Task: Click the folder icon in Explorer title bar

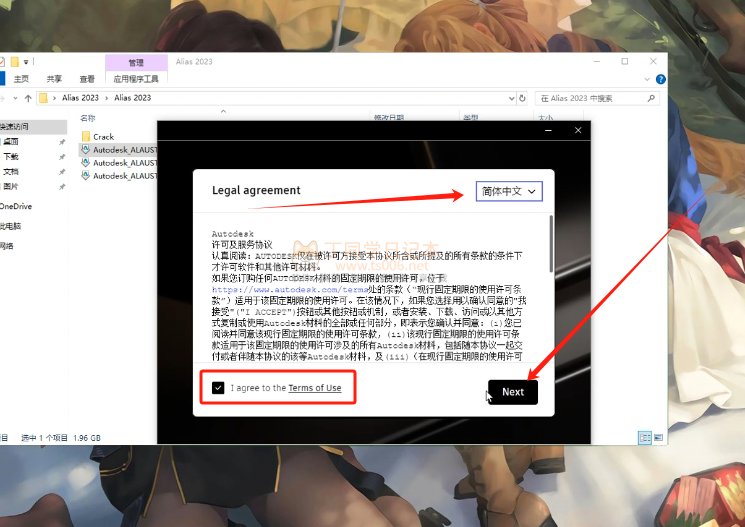Action: click(x=15, y=61)
